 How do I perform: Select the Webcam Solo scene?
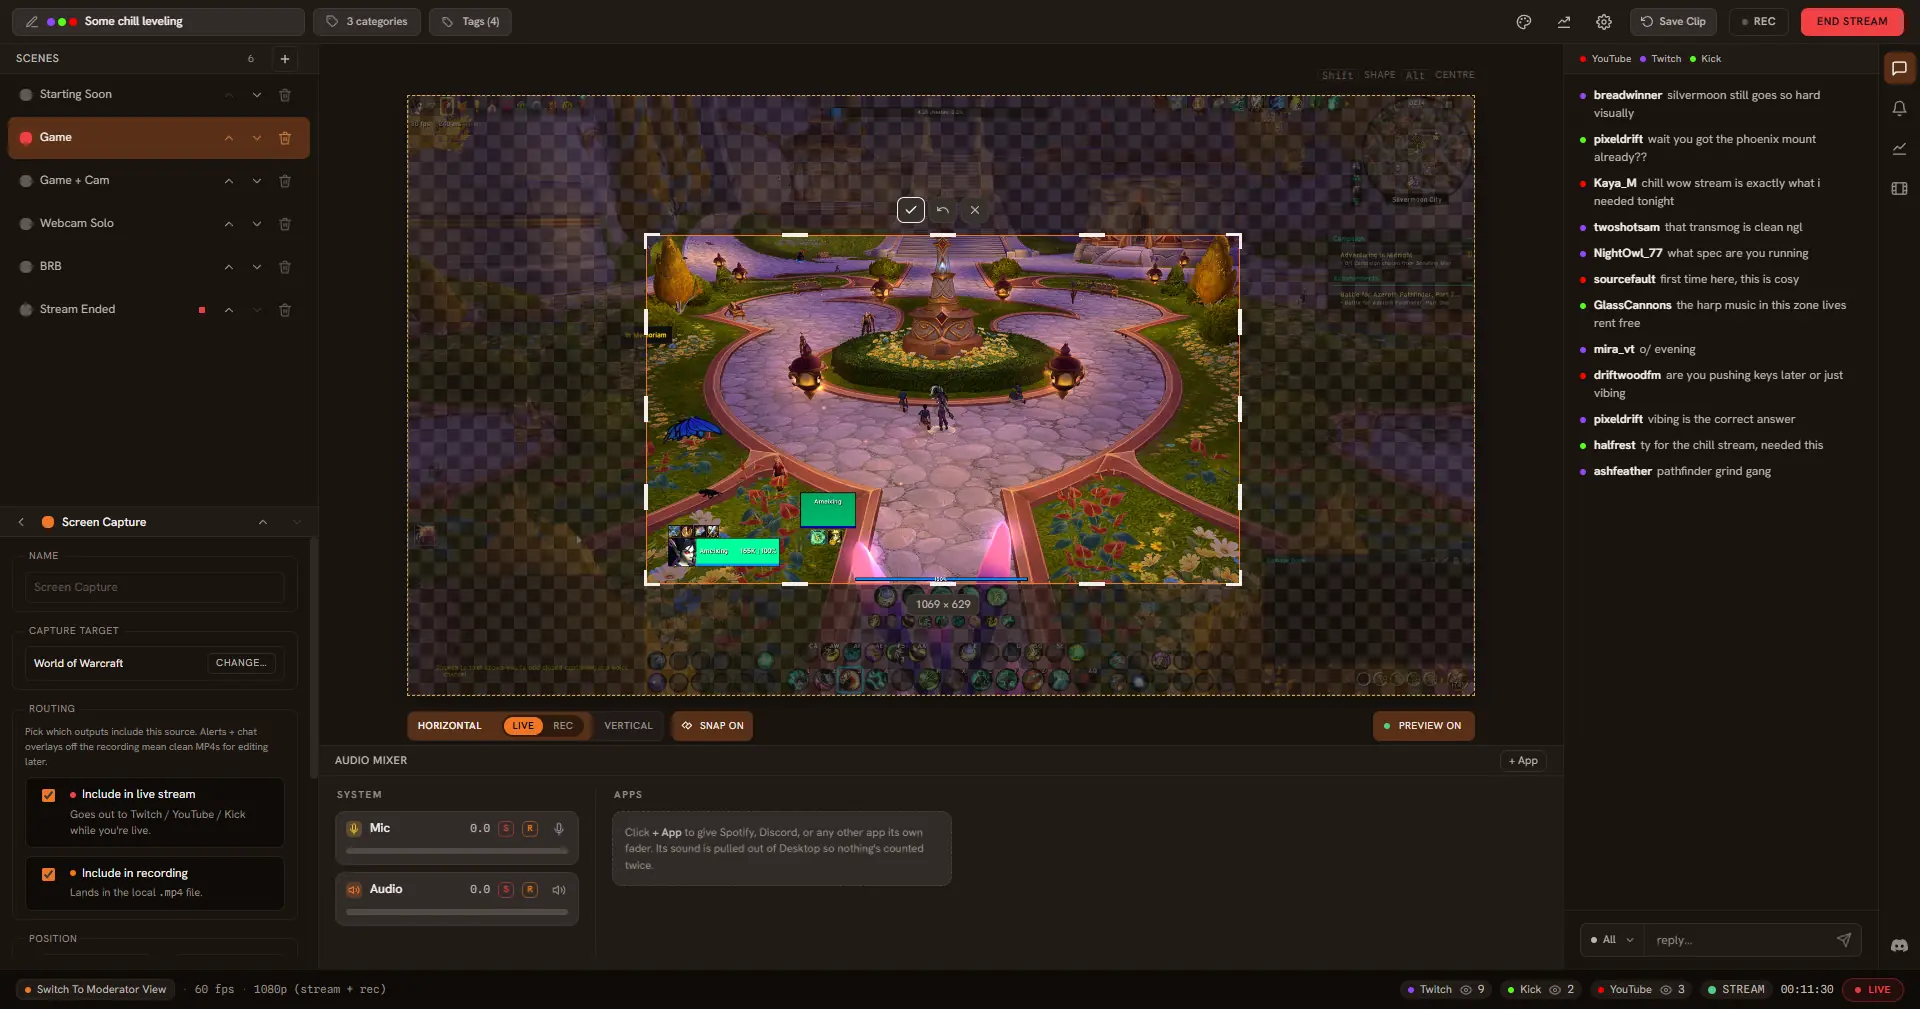pos(158,224)
